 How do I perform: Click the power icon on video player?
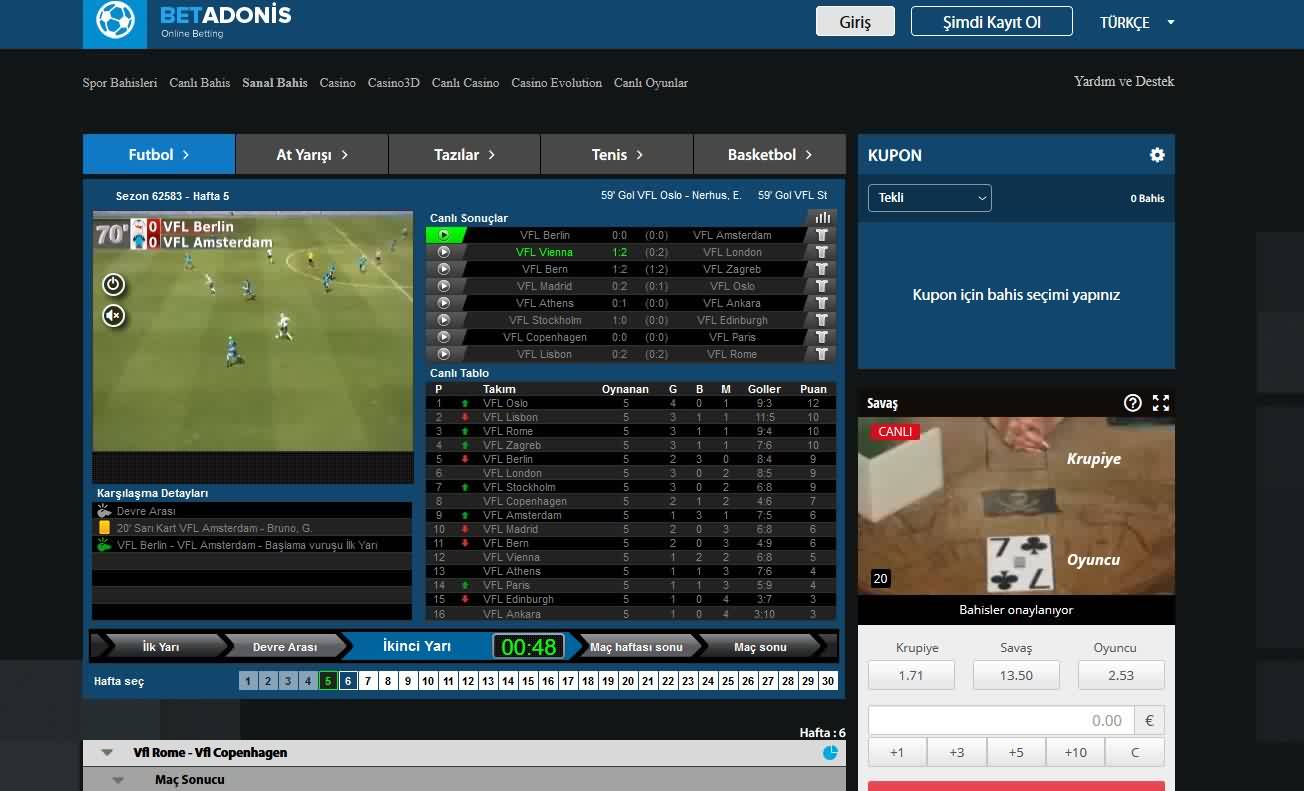pos(113,284)
